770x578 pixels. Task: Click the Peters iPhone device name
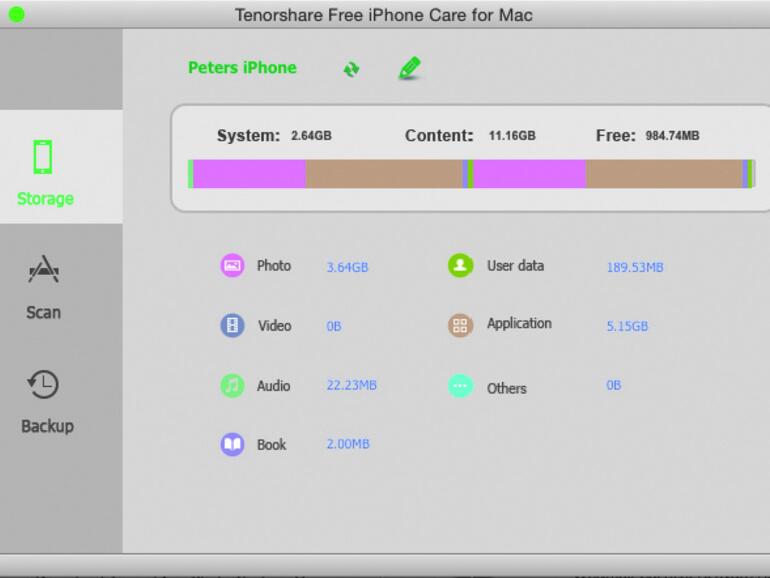[x=242, y=68]
